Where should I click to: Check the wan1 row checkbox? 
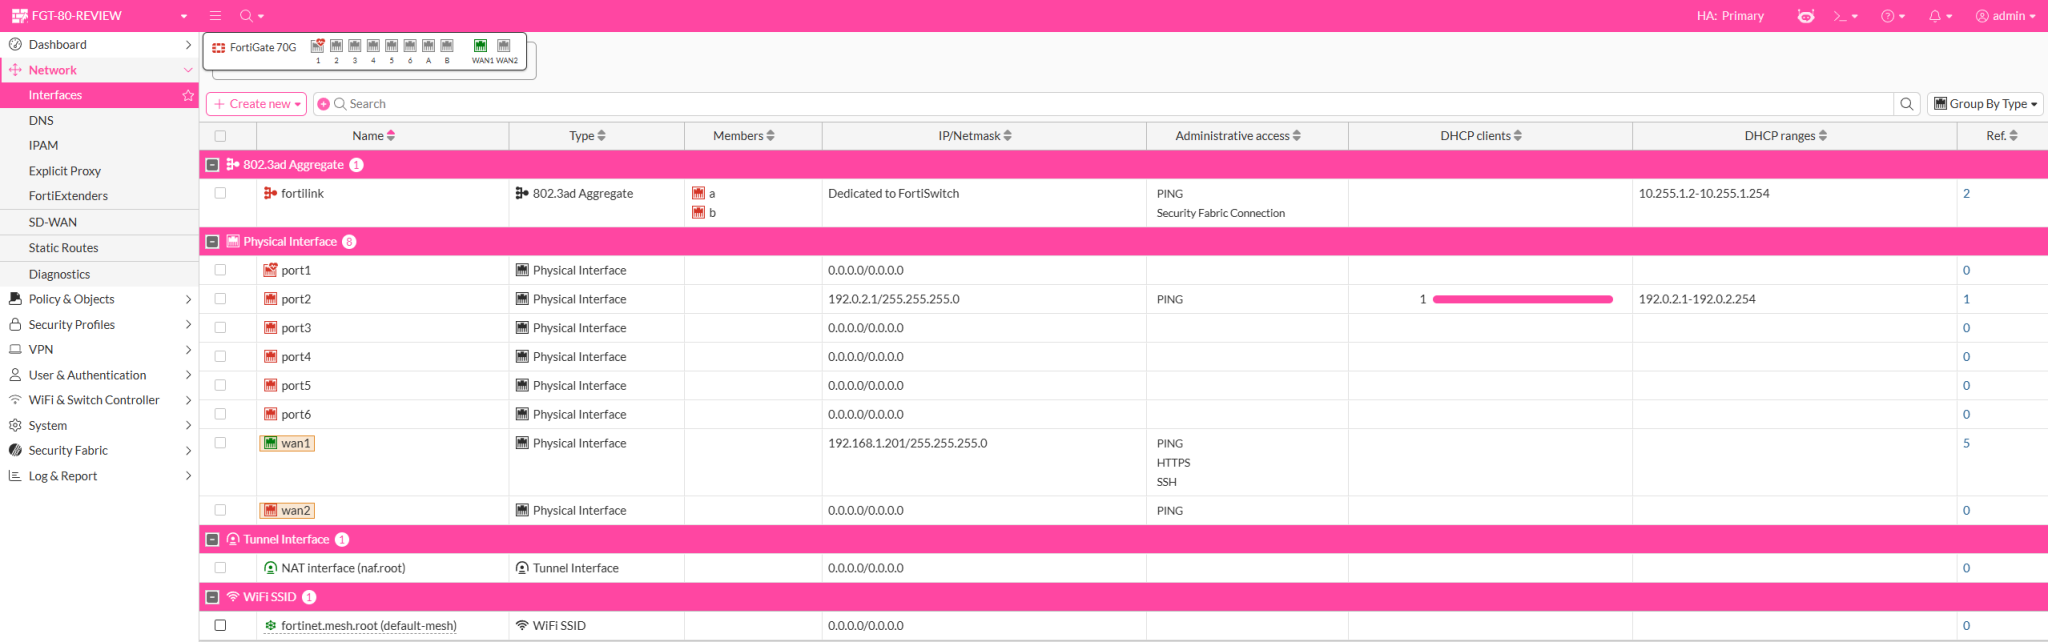220,443
